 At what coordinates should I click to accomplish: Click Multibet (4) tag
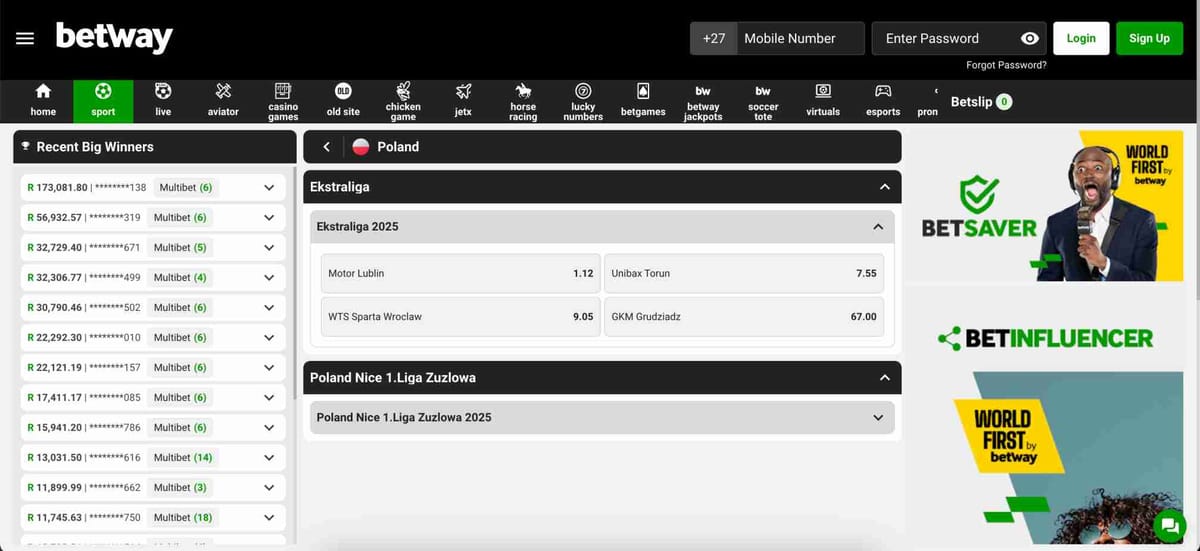180,277
